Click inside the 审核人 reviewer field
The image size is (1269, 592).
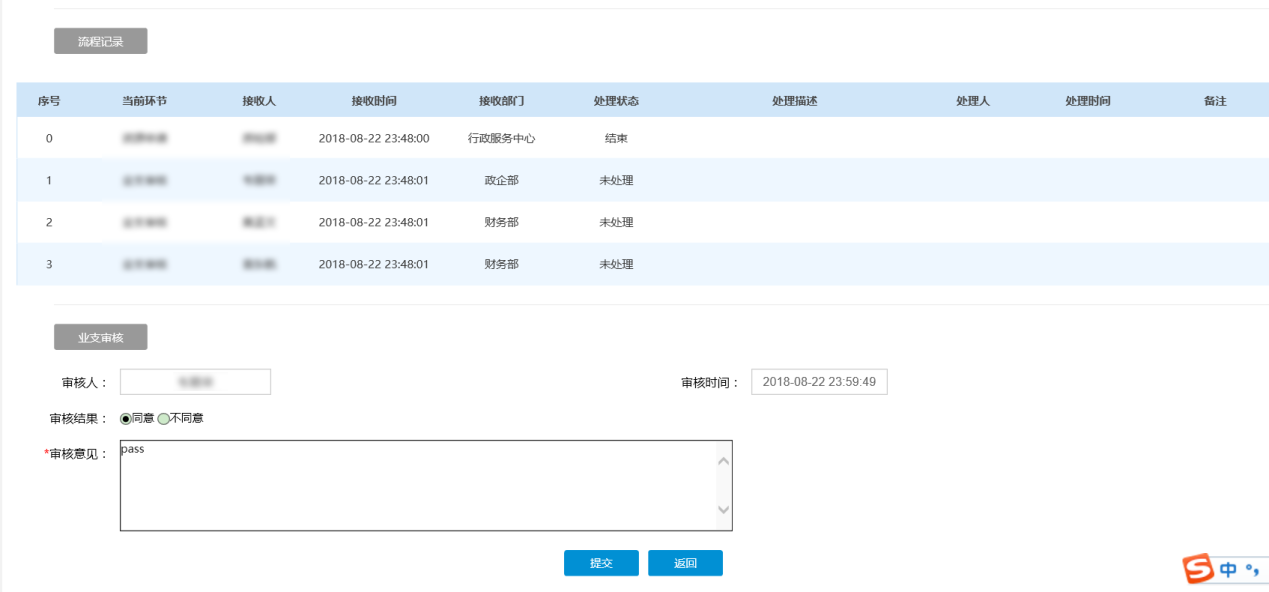point(194,381)
